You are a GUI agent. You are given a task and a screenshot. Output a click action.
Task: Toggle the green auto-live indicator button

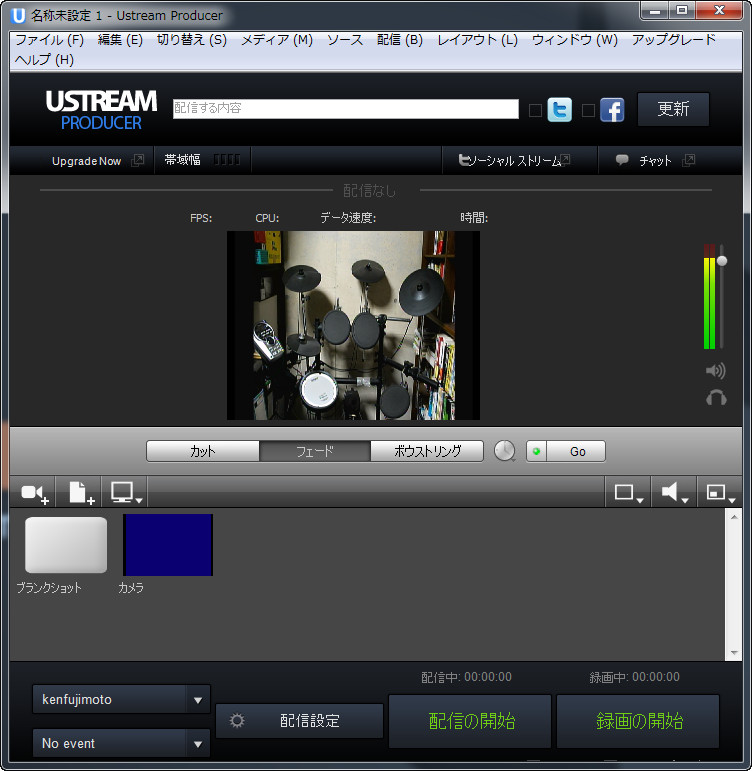coord(536,451)
